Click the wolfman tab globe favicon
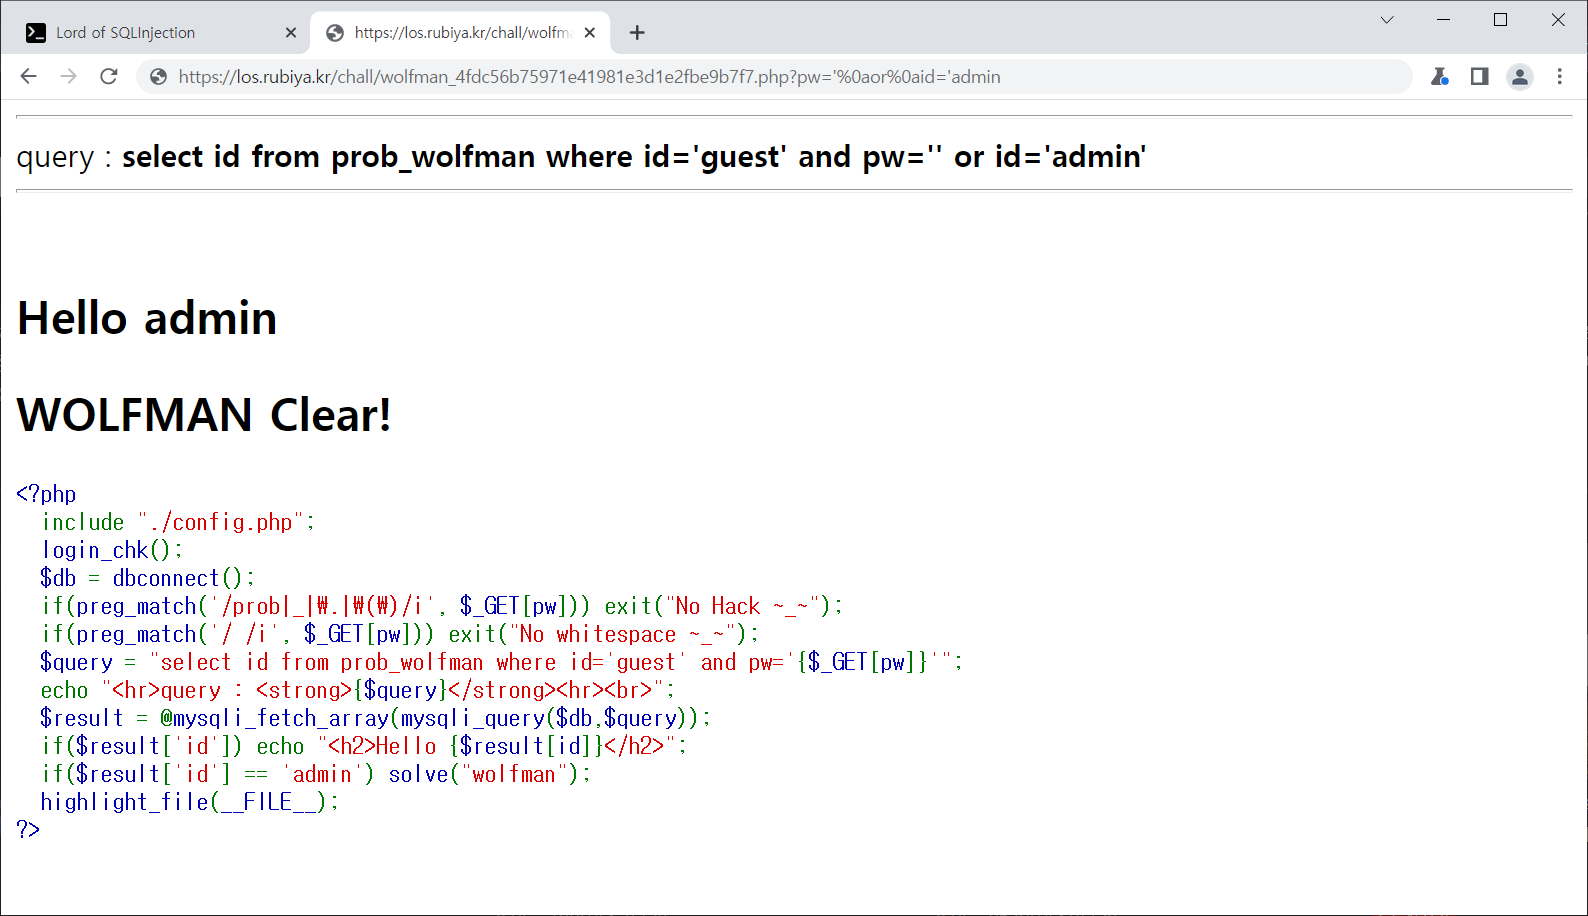1588x916 pixels. coord(335,32)
